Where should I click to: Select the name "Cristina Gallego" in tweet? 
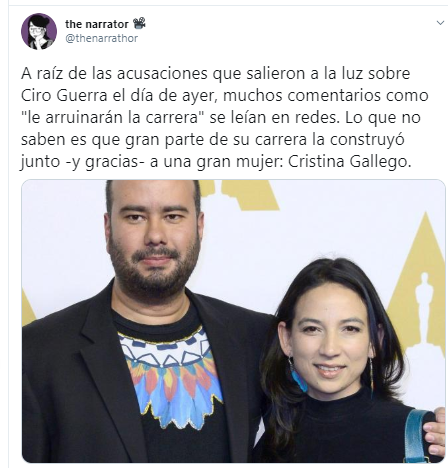349,162
